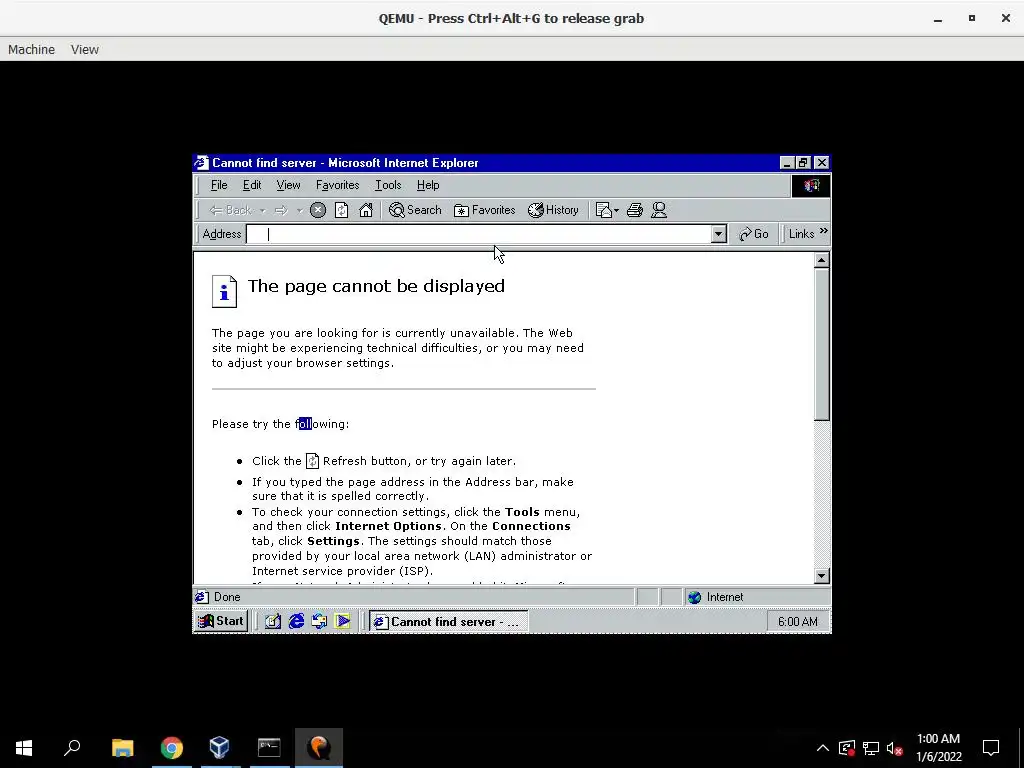Show the History pane

point(553,210)
